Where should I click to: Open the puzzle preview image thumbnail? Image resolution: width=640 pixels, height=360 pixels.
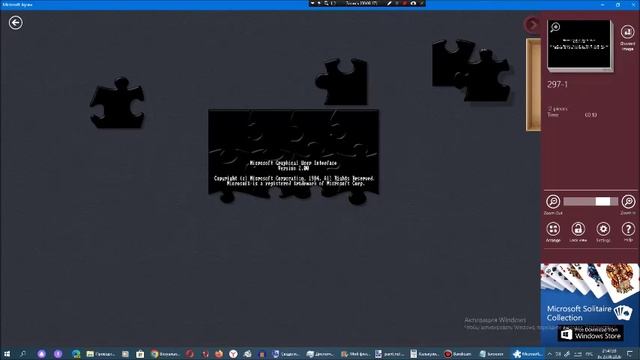point(579,45)
